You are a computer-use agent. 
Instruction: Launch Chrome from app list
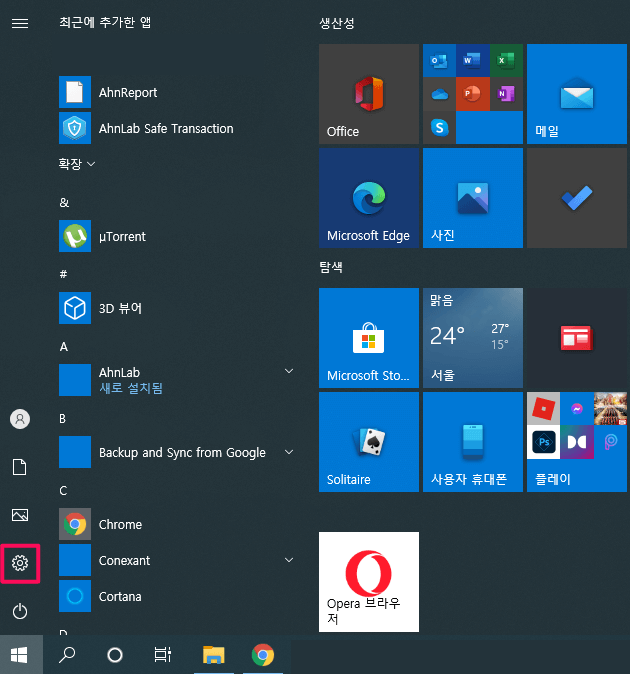pos(176,524)
